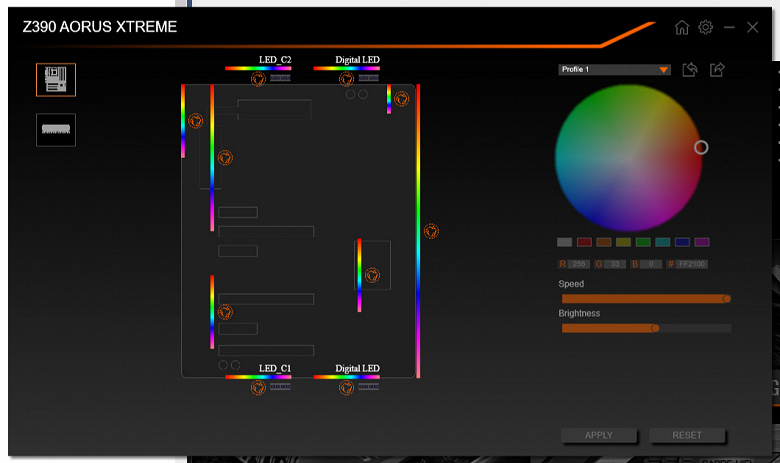Select the top-right corner LED zone icon
This screenshot has width=780, height=463.
click(x=401, y=98)
